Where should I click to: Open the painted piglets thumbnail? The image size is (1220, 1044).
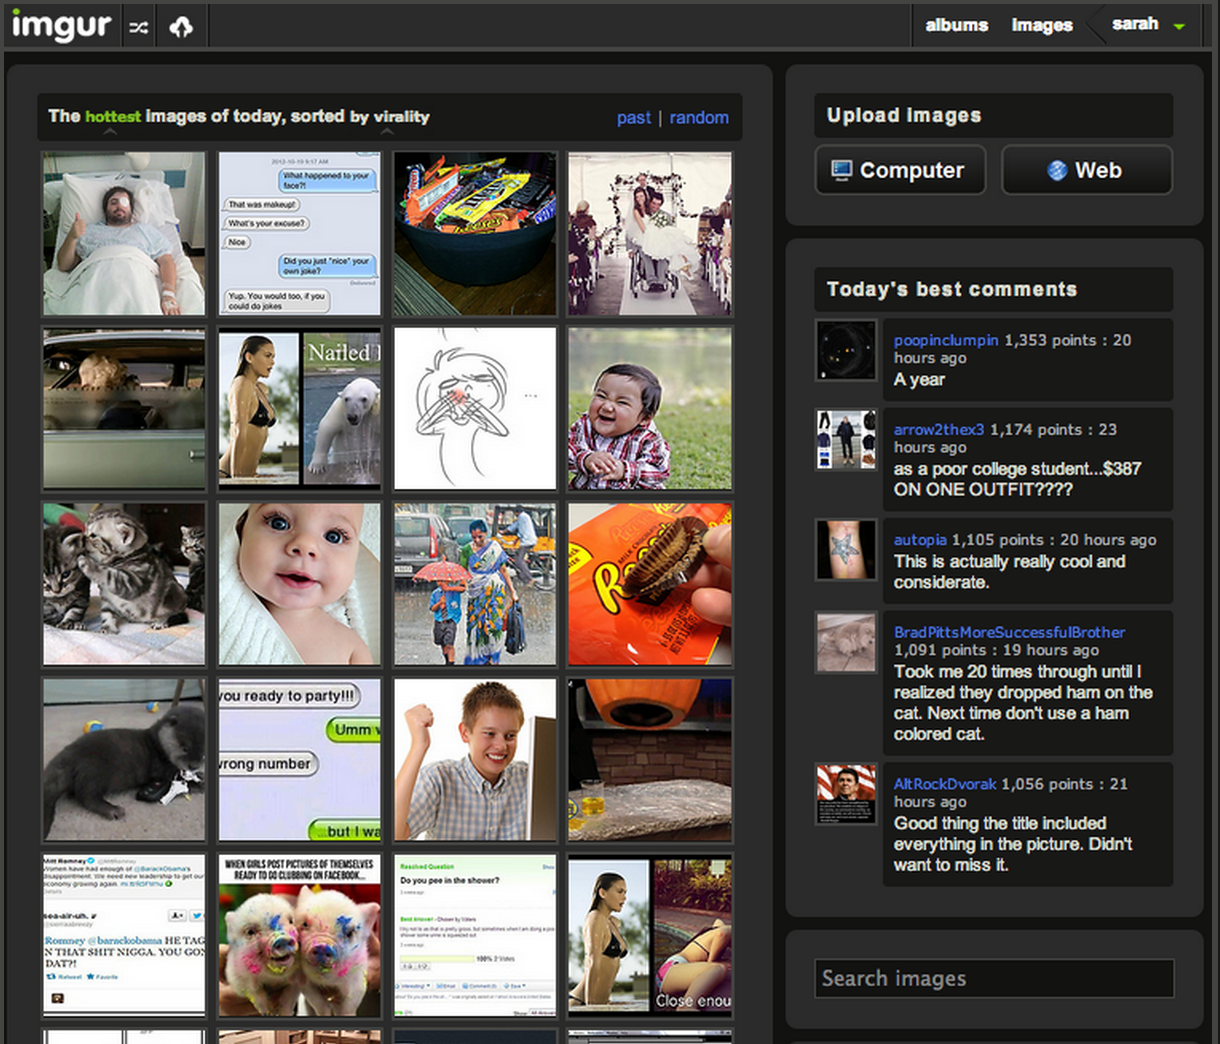(x=299, y=935)
